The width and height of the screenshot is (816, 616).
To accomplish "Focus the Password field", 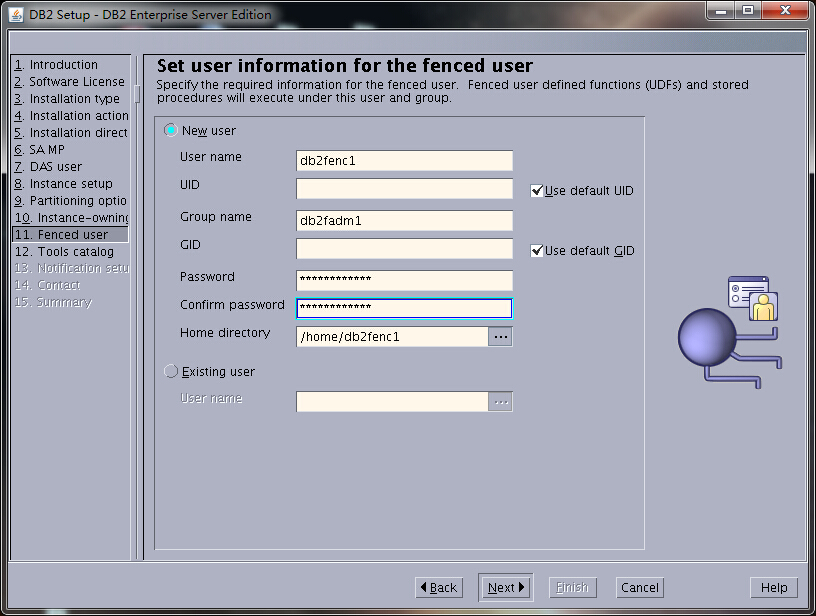I will click(x=404, y=280).
